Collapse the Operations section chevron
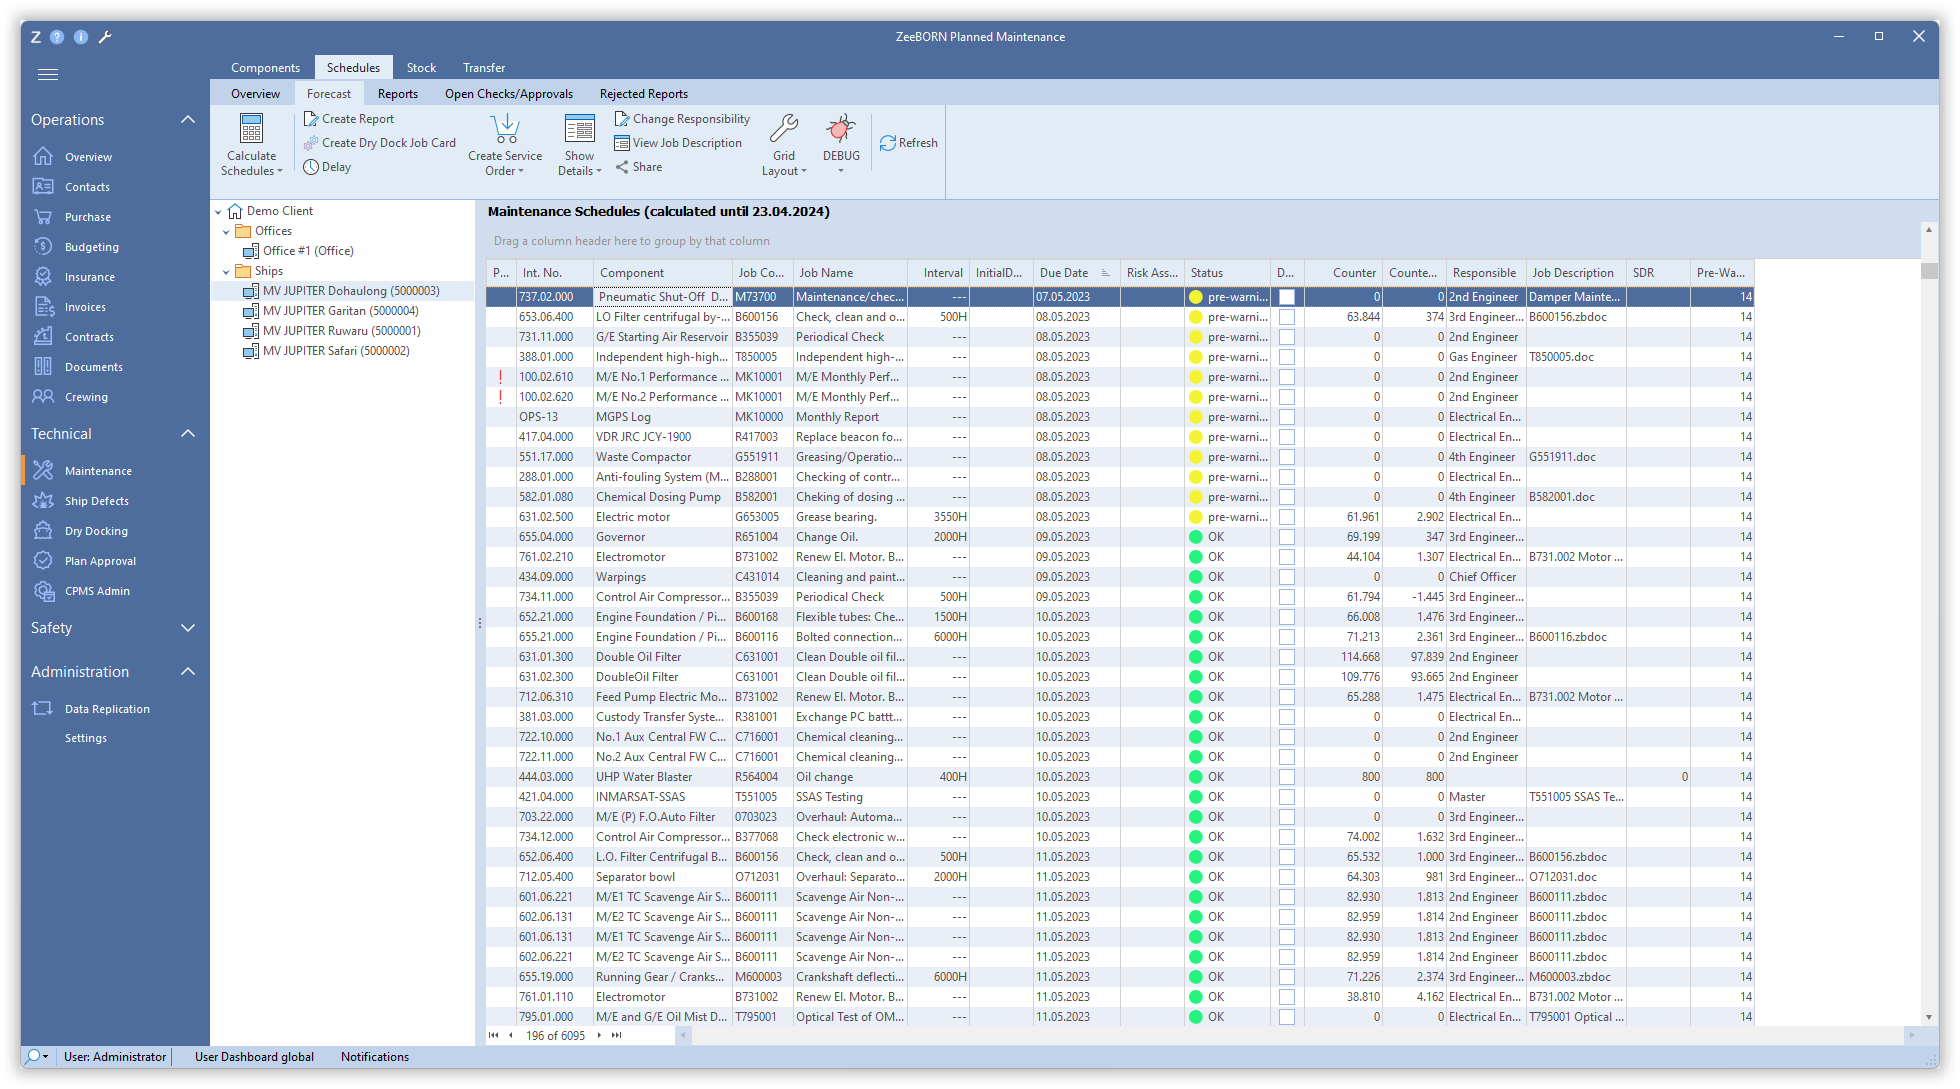Image resolution: width=1960 pixels, height=1089 pixels. [x=187, y=120]
